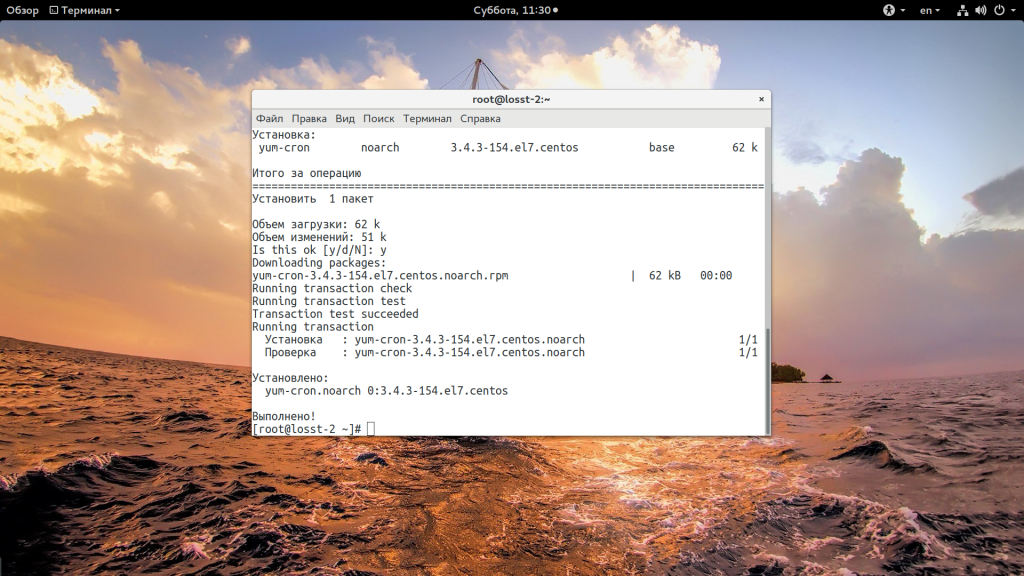Click the terminal icon beside Терминал
Image resolution: width=1024 pixels, height=576 pixels.
(x=54, y=10)
